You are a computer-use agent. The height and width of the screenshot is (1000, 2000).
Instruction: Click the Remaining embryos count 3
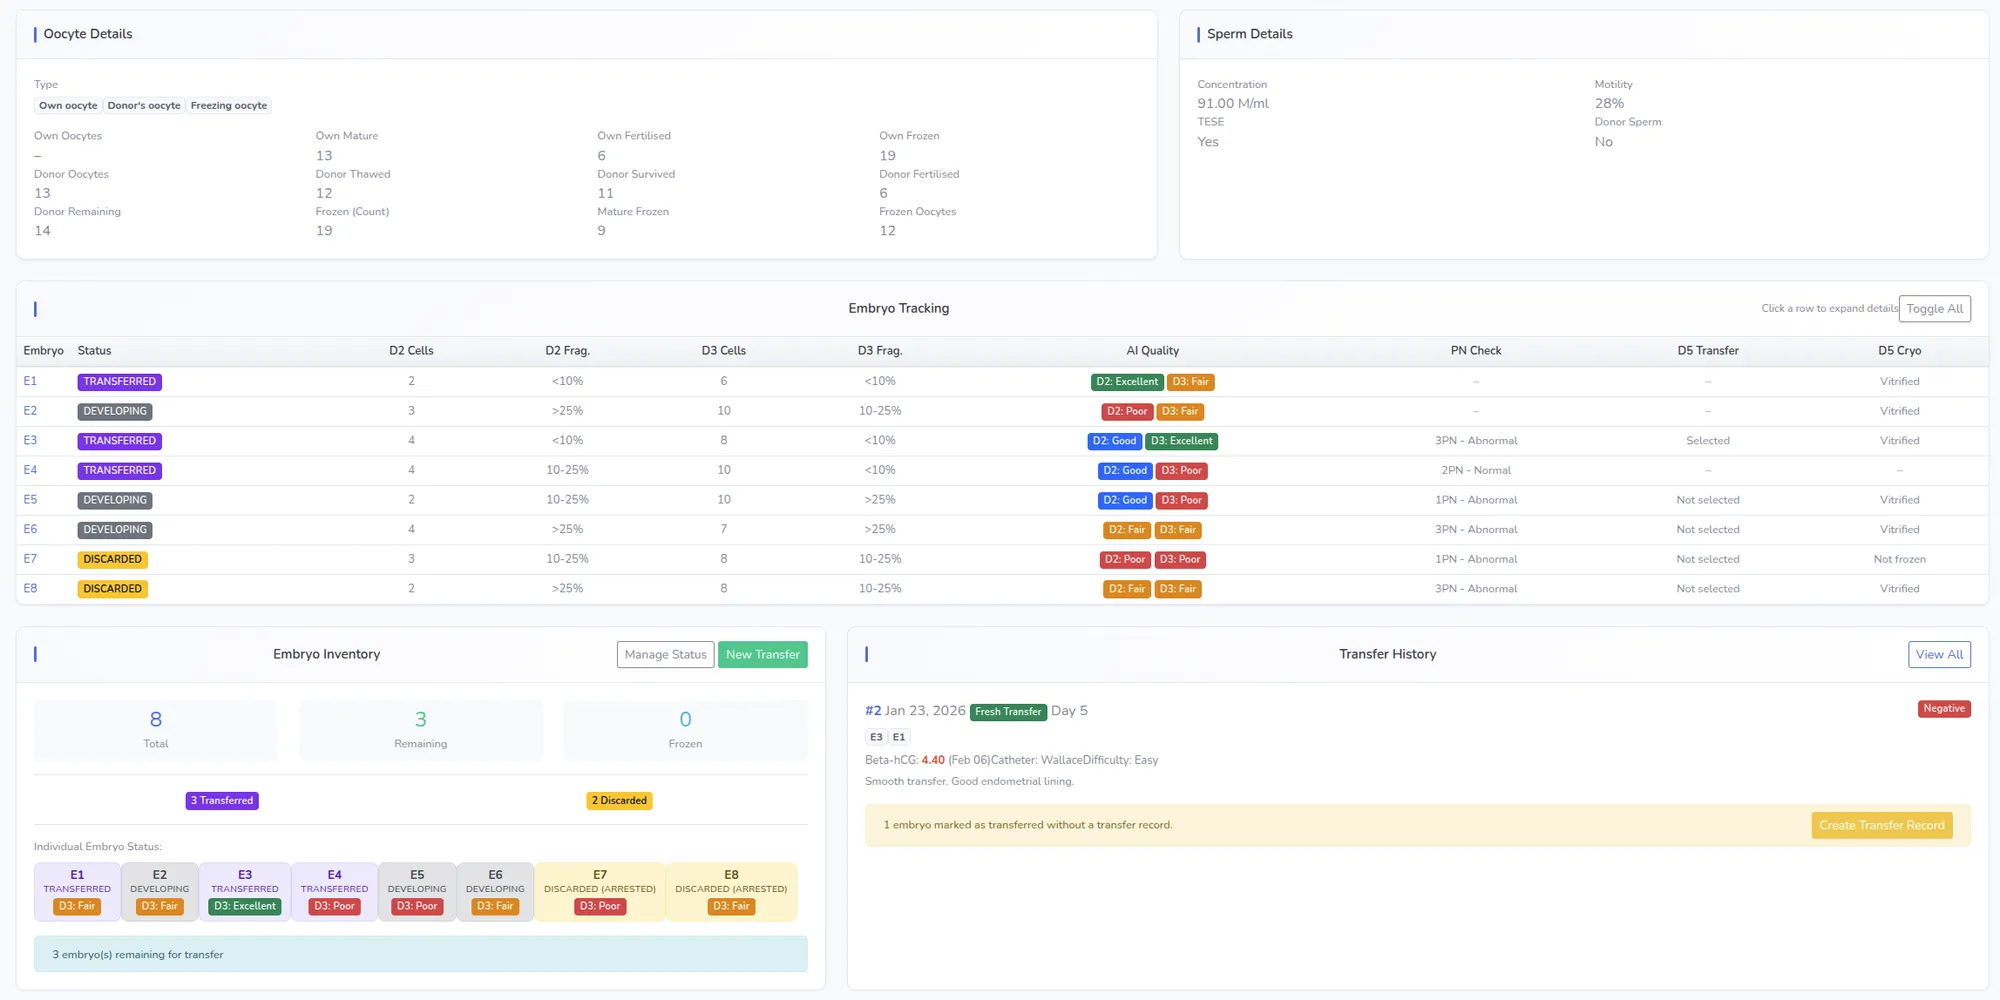pyautogui.click(x=421, y=720)
